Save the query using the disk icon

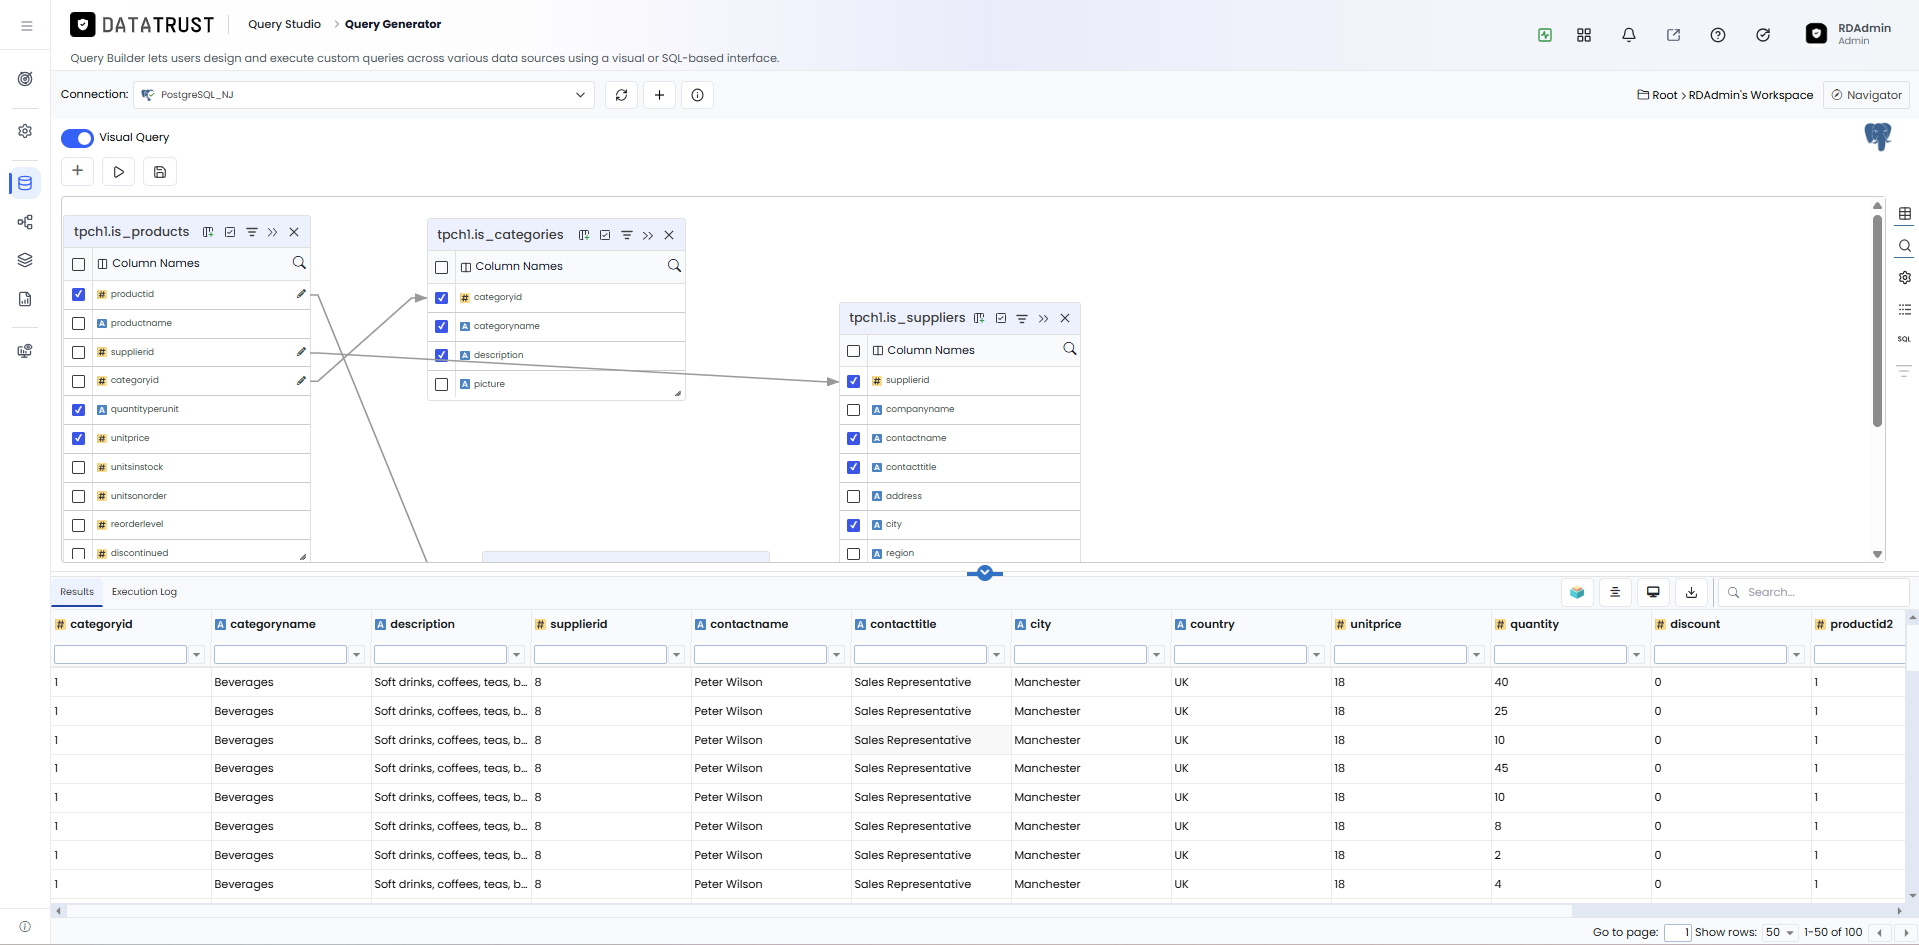tap(160, 172)
